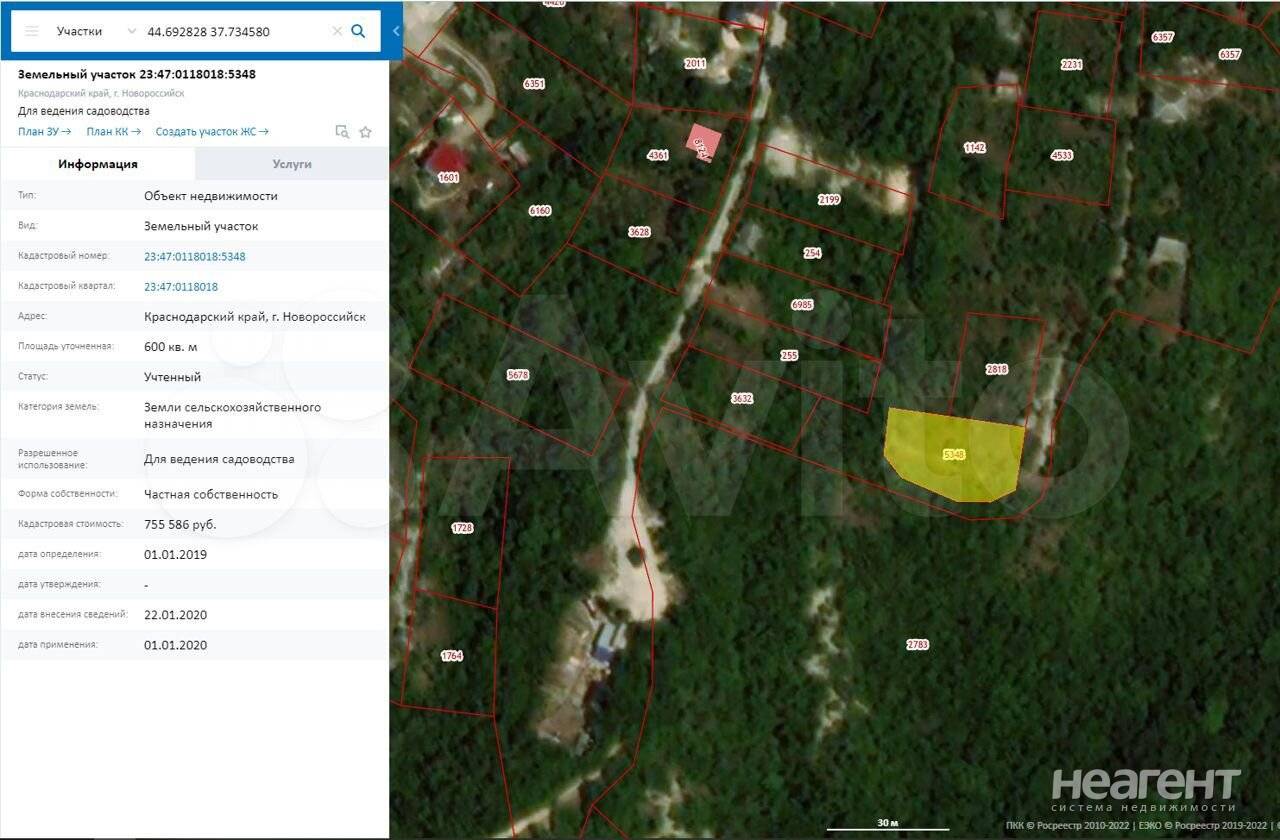Click the zoom-to-parcel icon beside star
This screenshot has height=840, width=1280.
click(x=342, y=132)
